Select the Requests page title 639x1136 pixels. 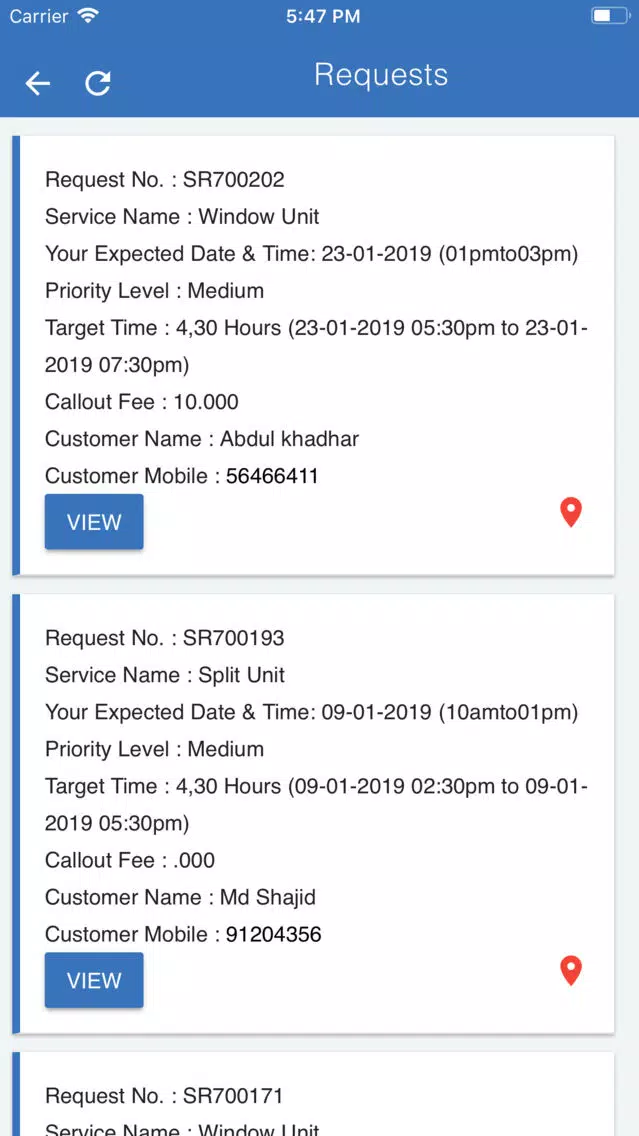pos(381,75)
